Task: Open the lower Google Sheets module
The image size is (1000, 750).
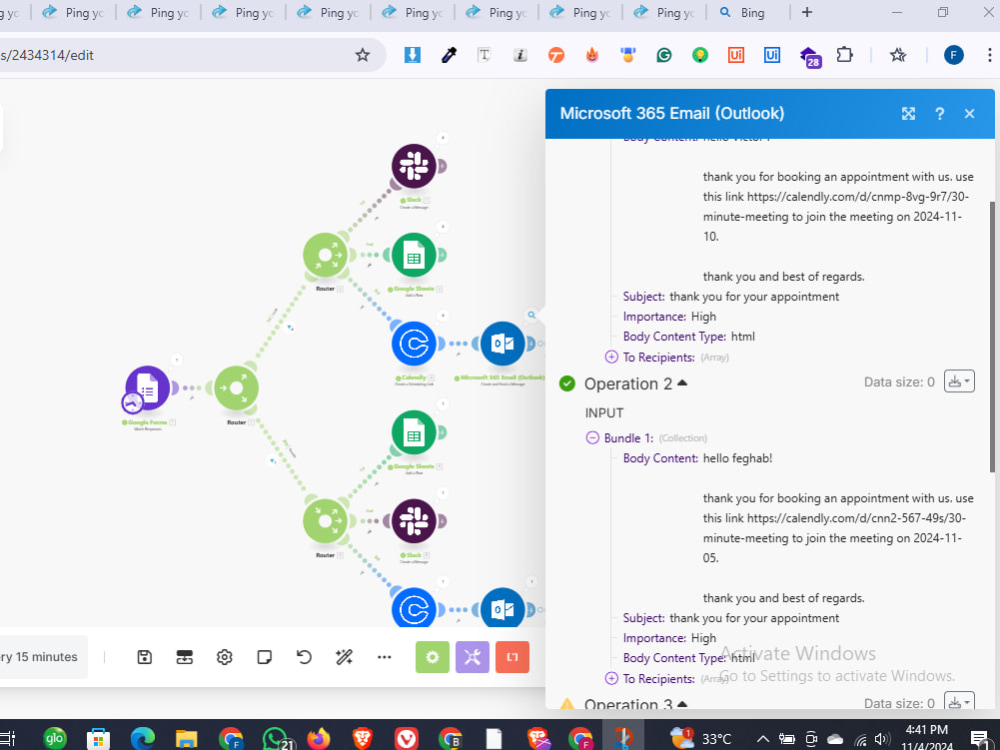Action: pos(414,433)
